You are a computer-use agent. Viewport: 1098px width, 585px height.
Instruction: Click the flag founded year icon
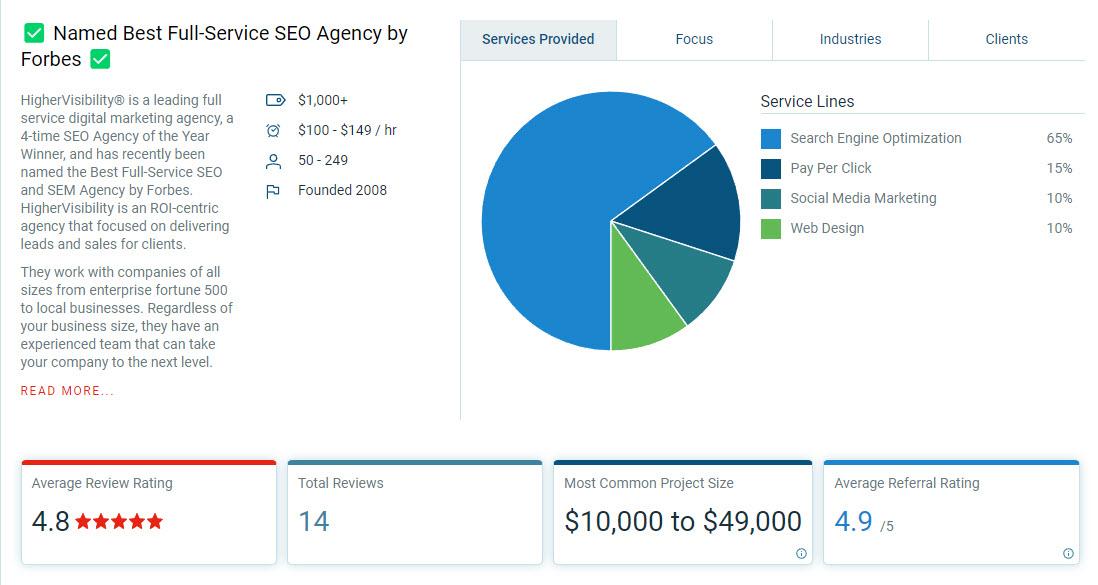(274, 191)
